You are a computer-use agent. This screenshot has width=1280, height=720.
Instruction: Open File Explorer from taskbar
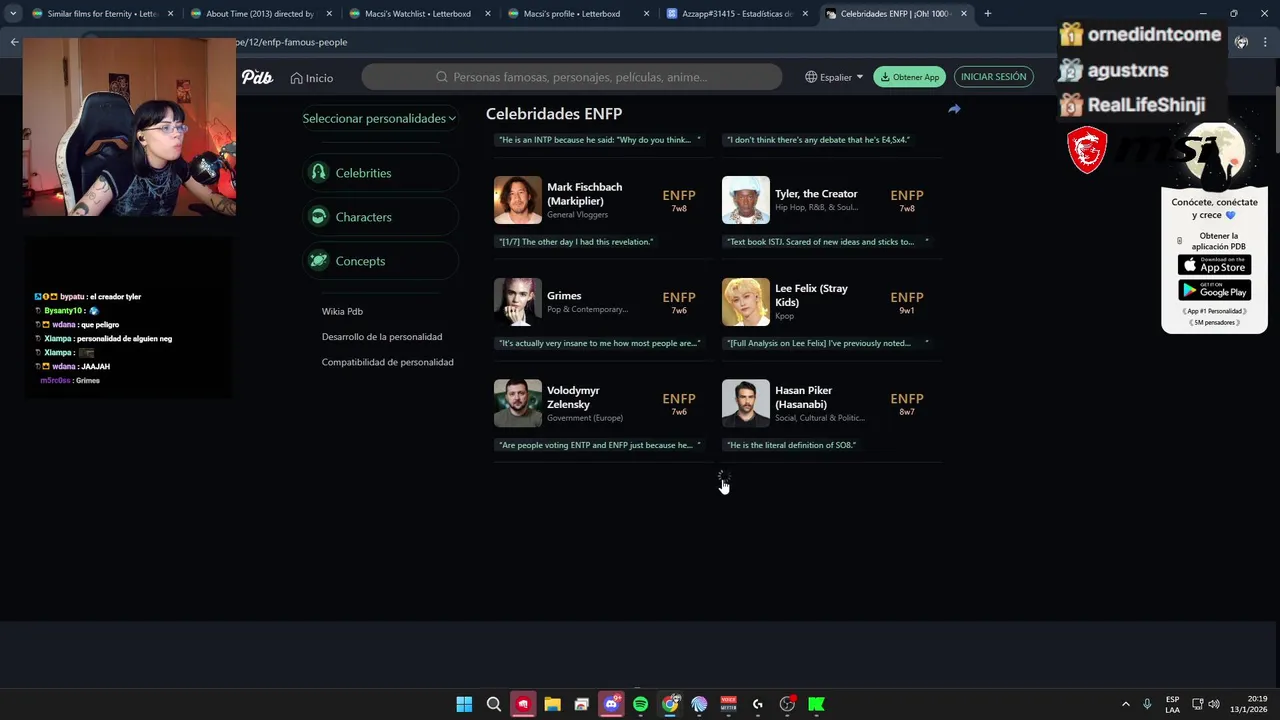pos(552,704)
